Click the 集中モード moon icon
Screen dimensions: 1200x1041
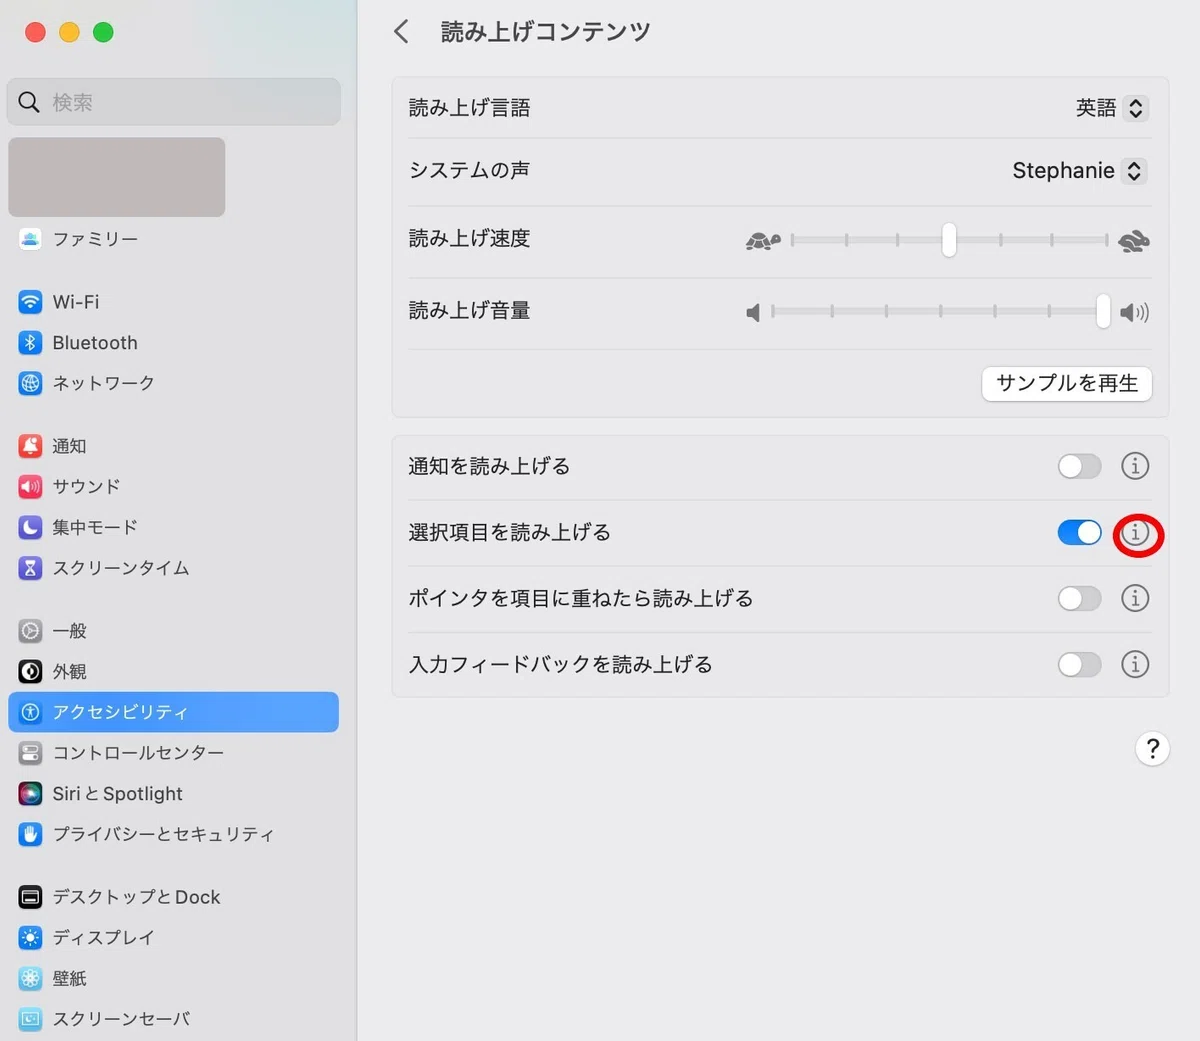[31, 527]
